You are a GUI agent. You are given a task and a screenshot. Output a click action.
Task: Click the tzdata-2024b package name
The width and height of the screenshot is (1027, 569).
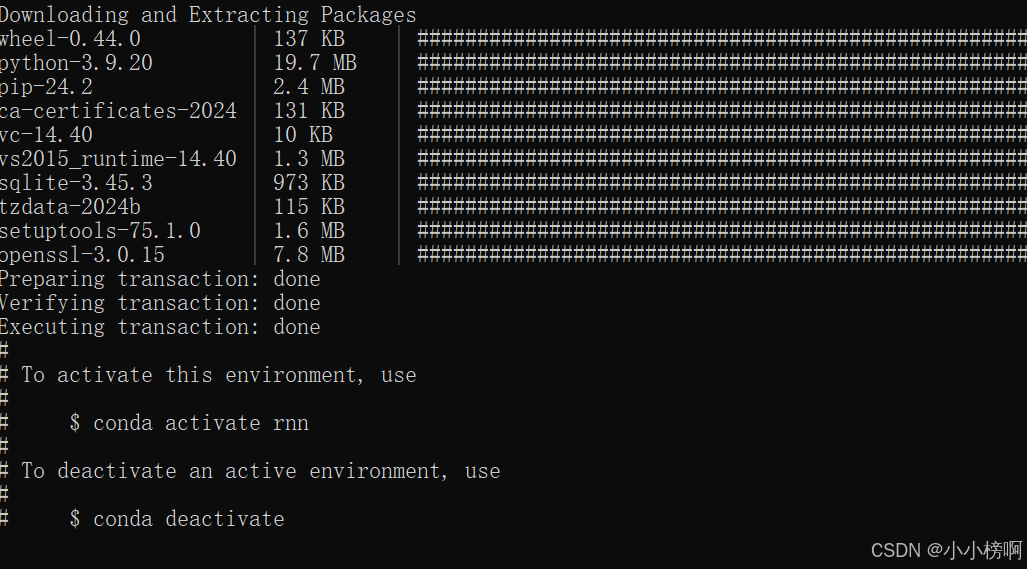coord(70,207)
